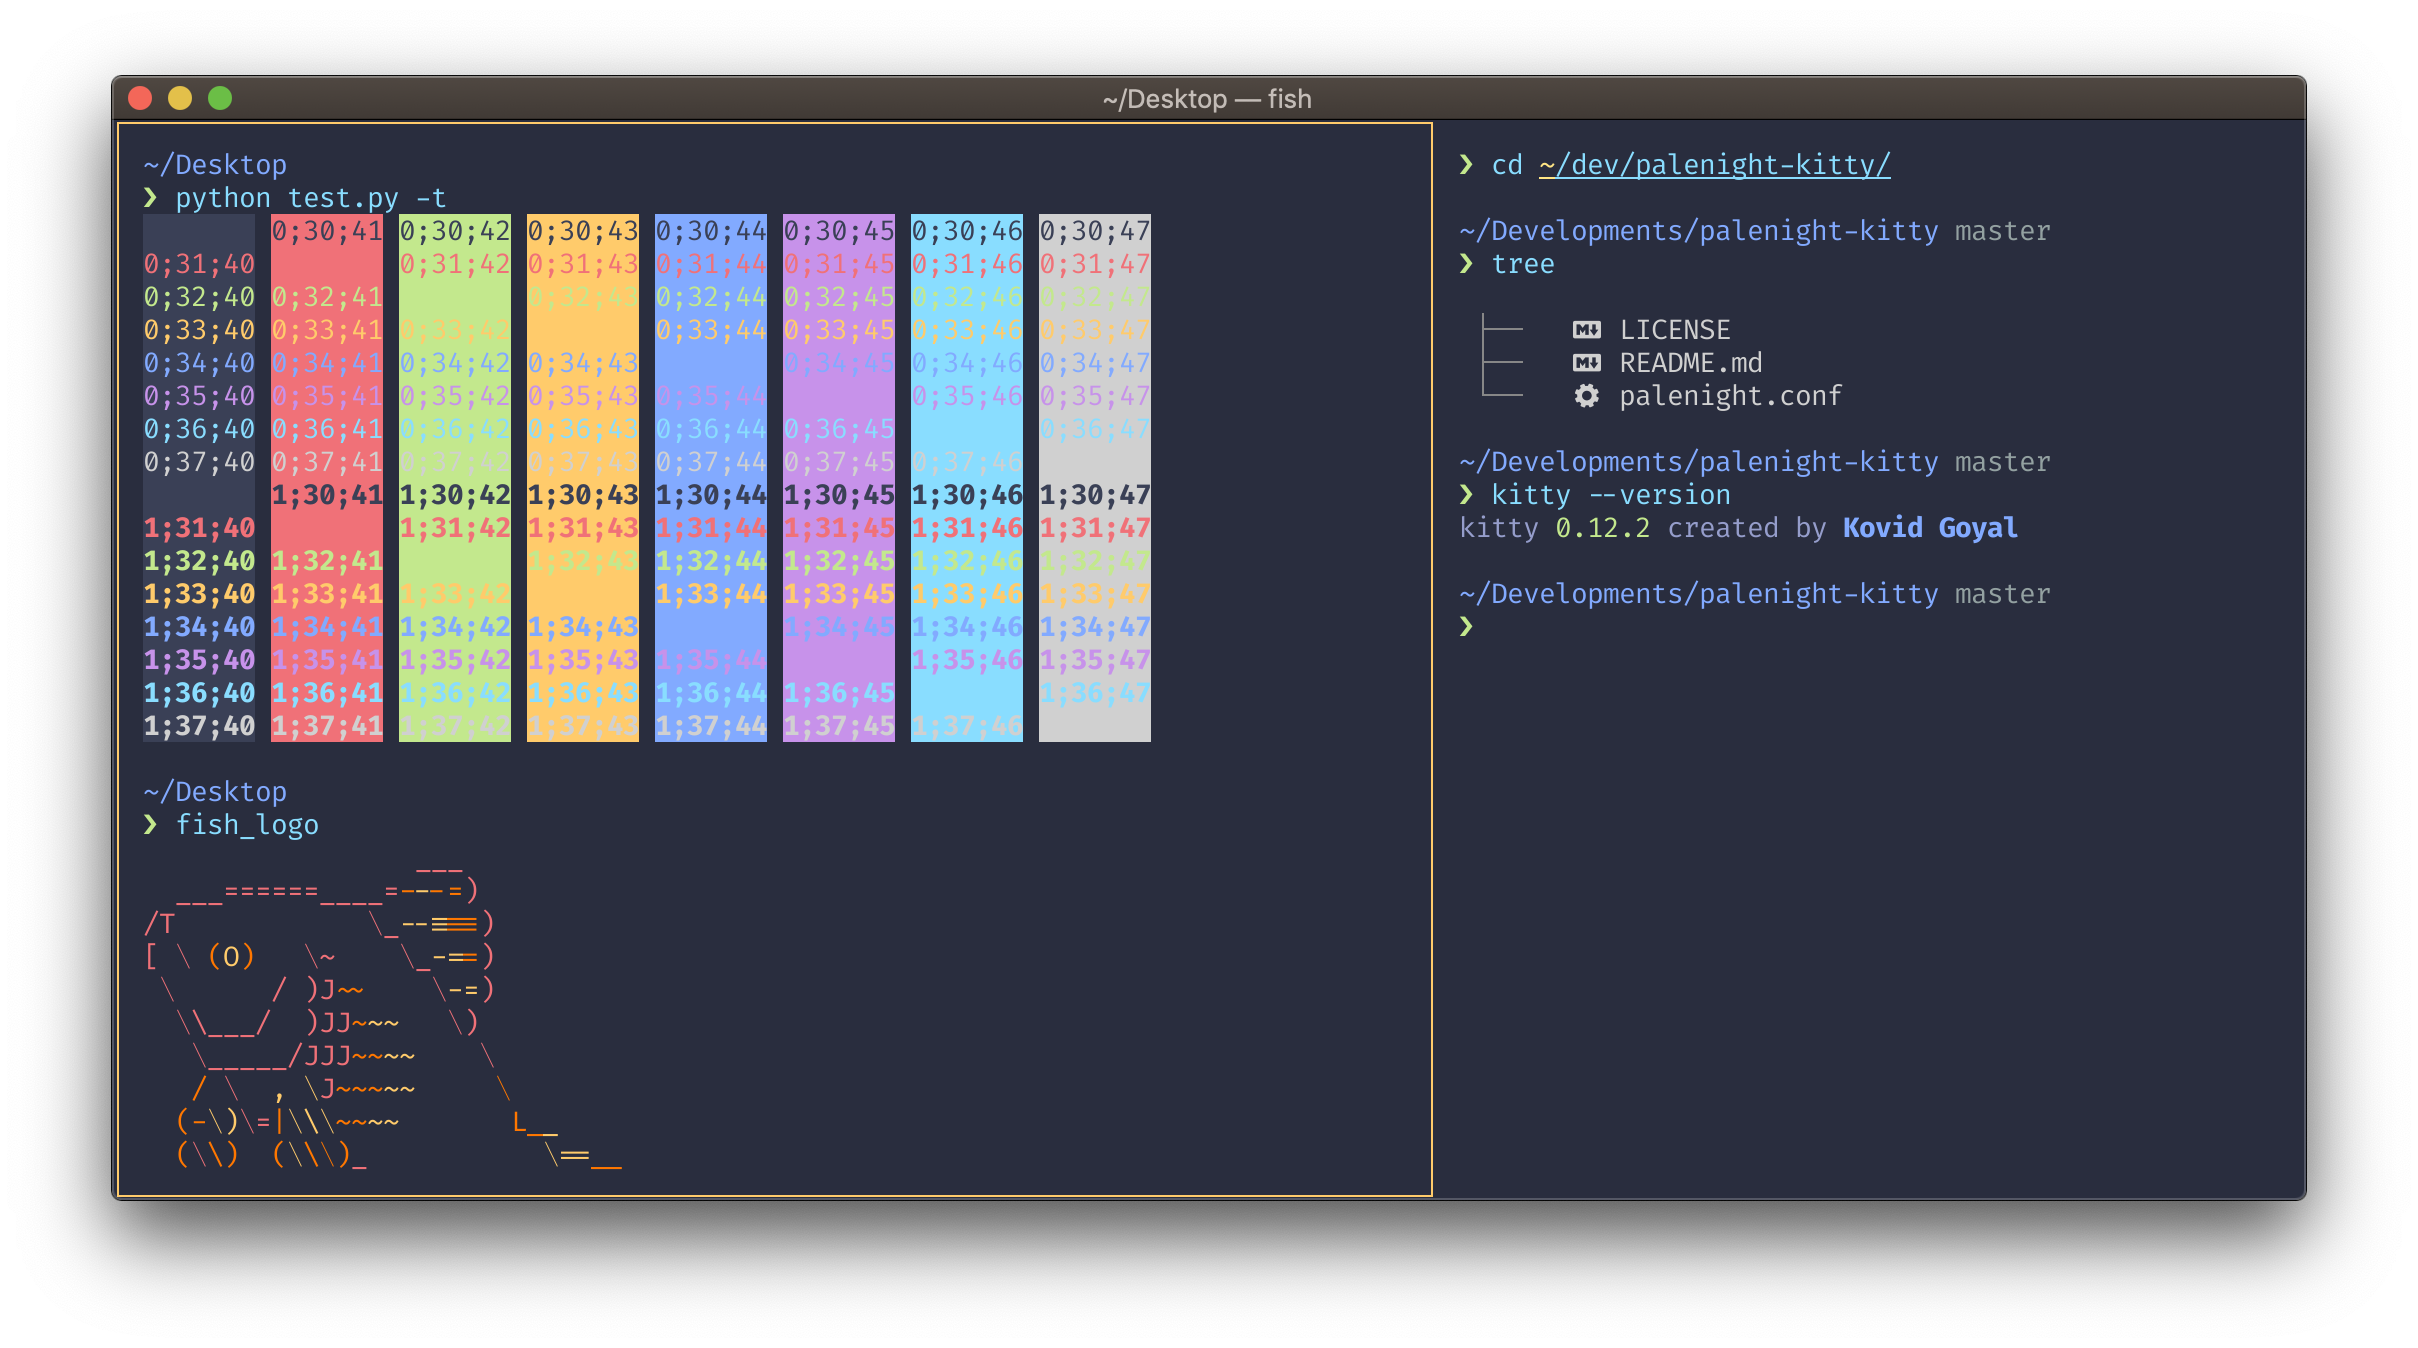The height and width of the screenshot is (1348, 2418).
Task: Click the '0;33;40' yellow text cell
Action: [199, 330]
